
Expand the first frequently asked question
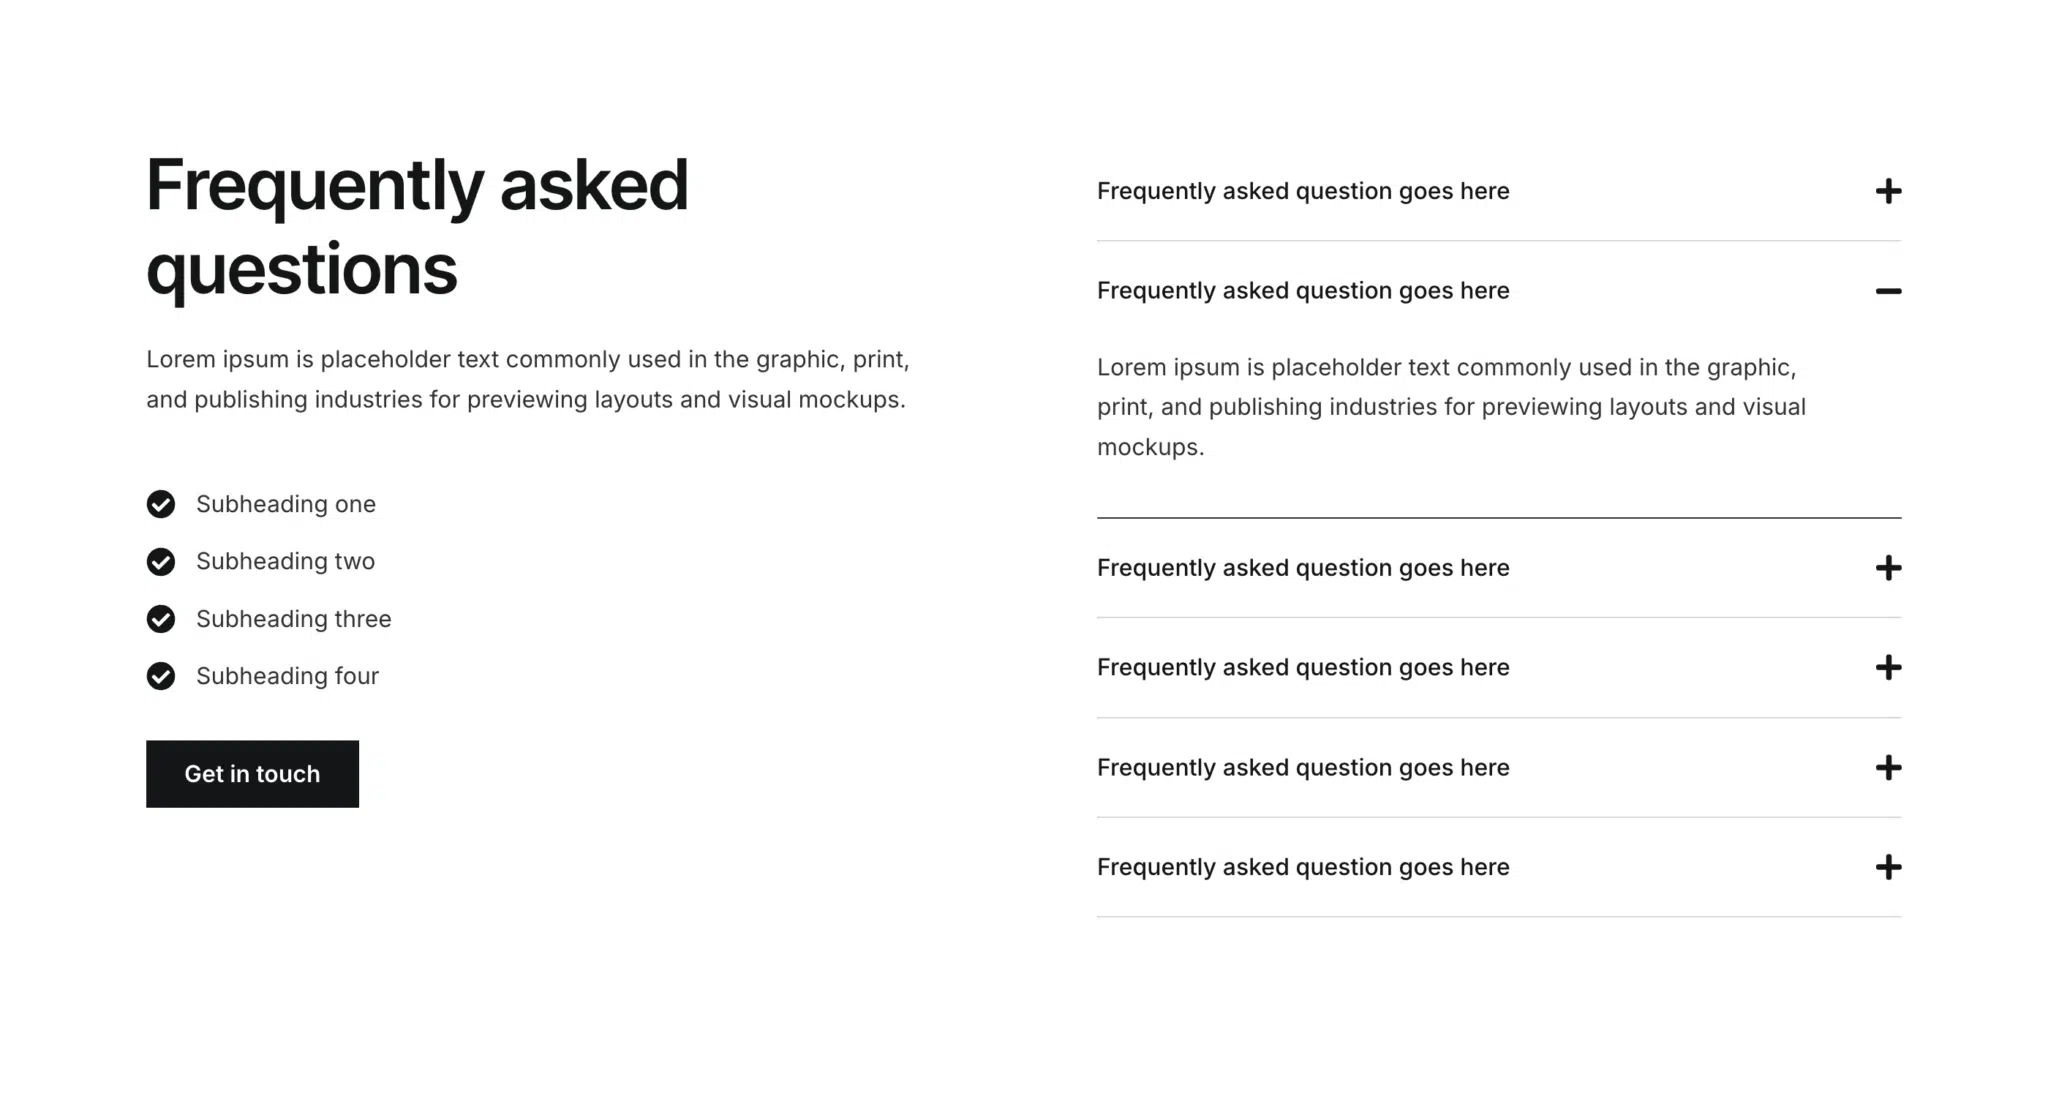click(1889, 191)
